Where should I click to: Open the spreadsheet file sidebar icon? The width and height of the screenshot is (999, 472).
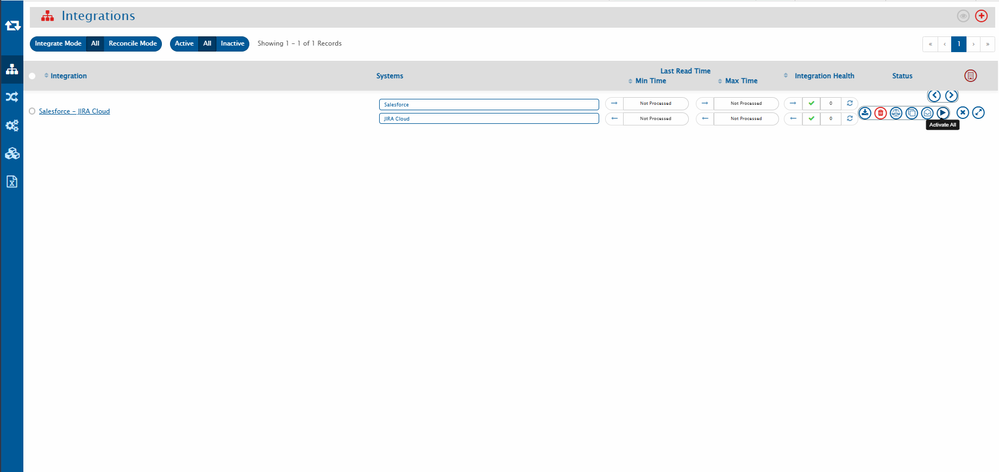pyautogui.click(x=12, y=182)
